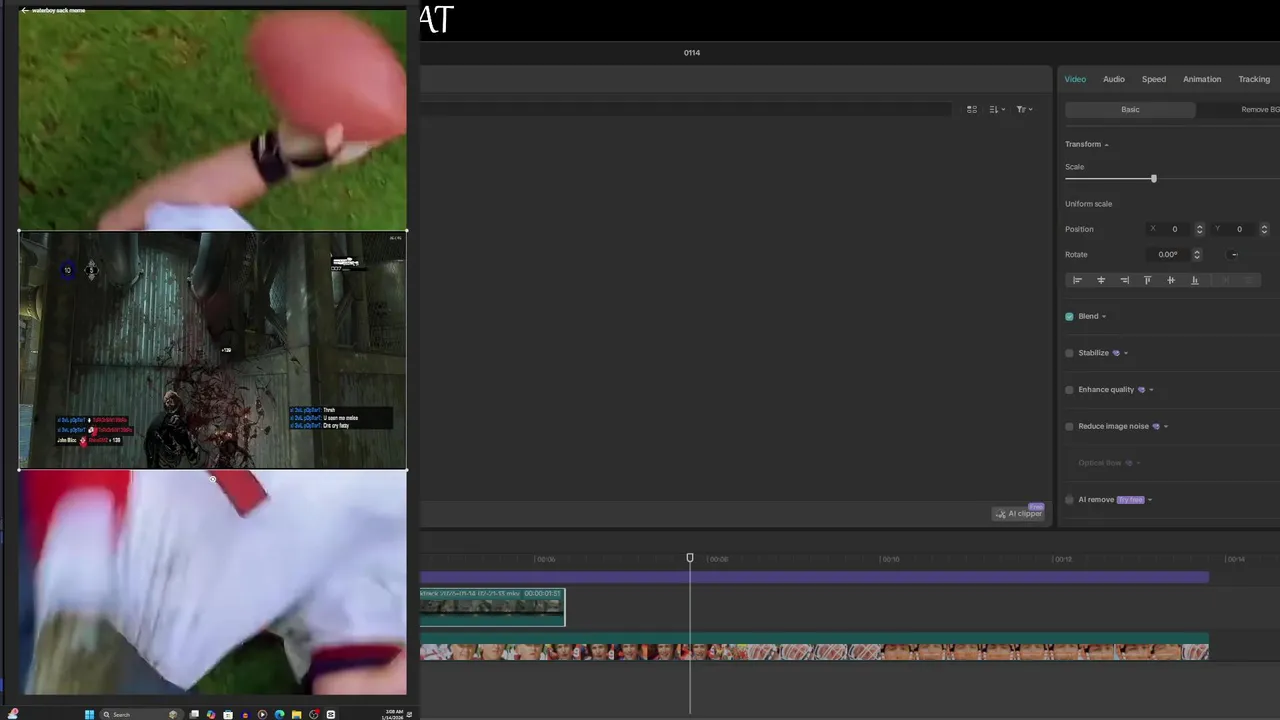Open the Windows Start menu
The height and width of the screenshot is (720, 1280).
tap(89, 714)
